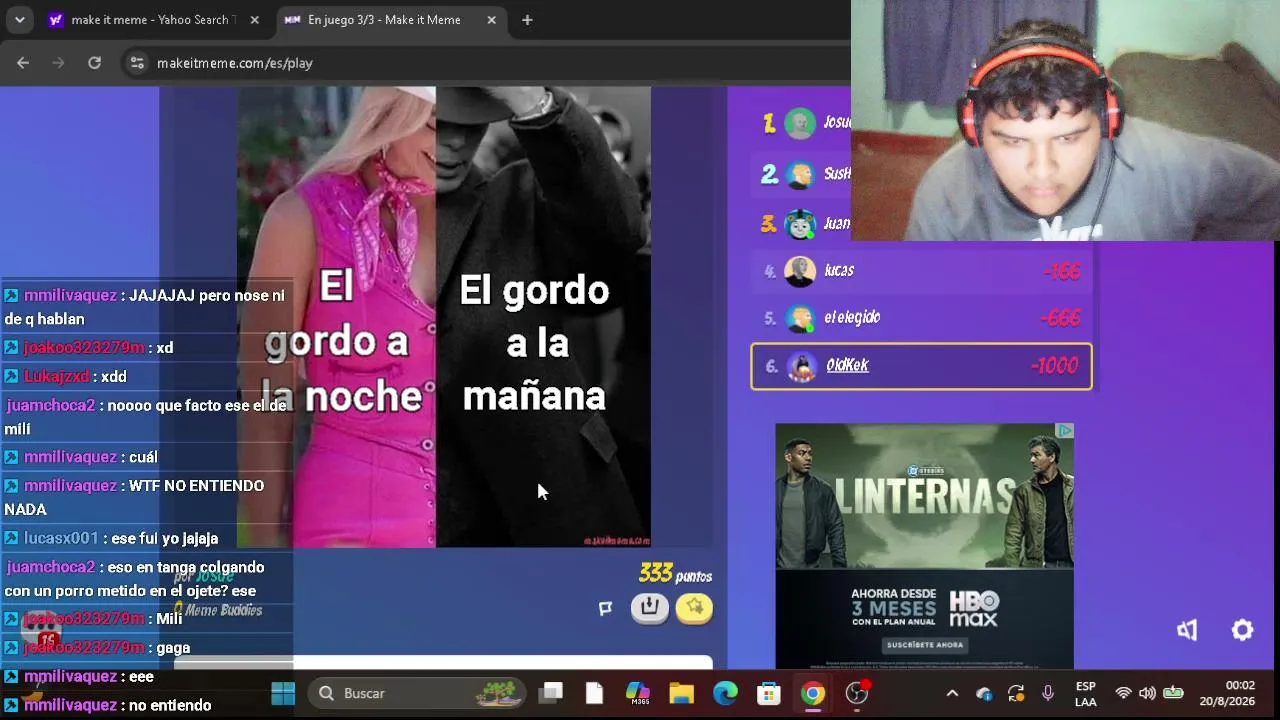Viewport: 1280px width, 720px height.
Task: Select the En juego 3/3 Make it Meme tab
Action: (390, 20)
